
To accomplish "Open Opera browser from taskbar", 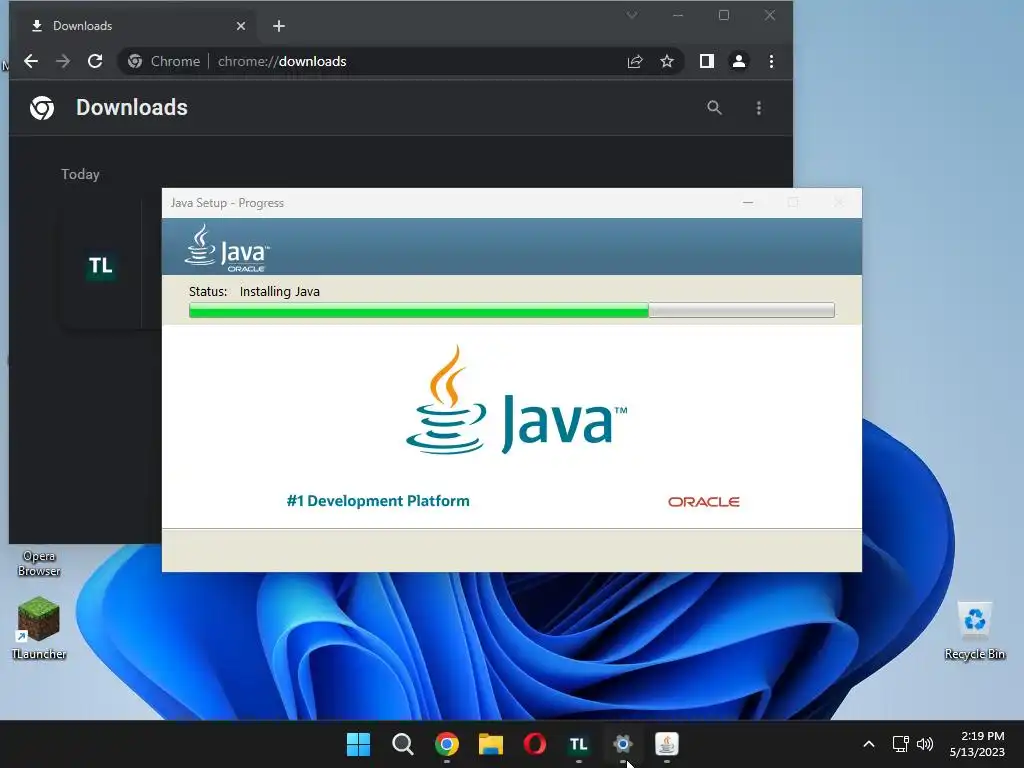I will click(534, 744).
